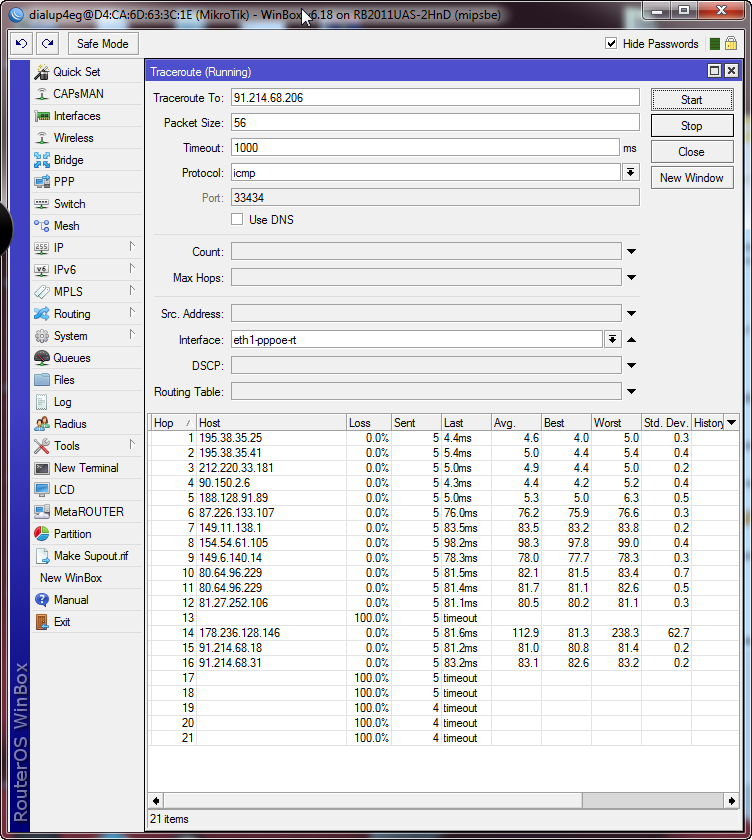Open the Protocol dropdown list
Viewport: 752px width, 840px height.
point(631,172)
